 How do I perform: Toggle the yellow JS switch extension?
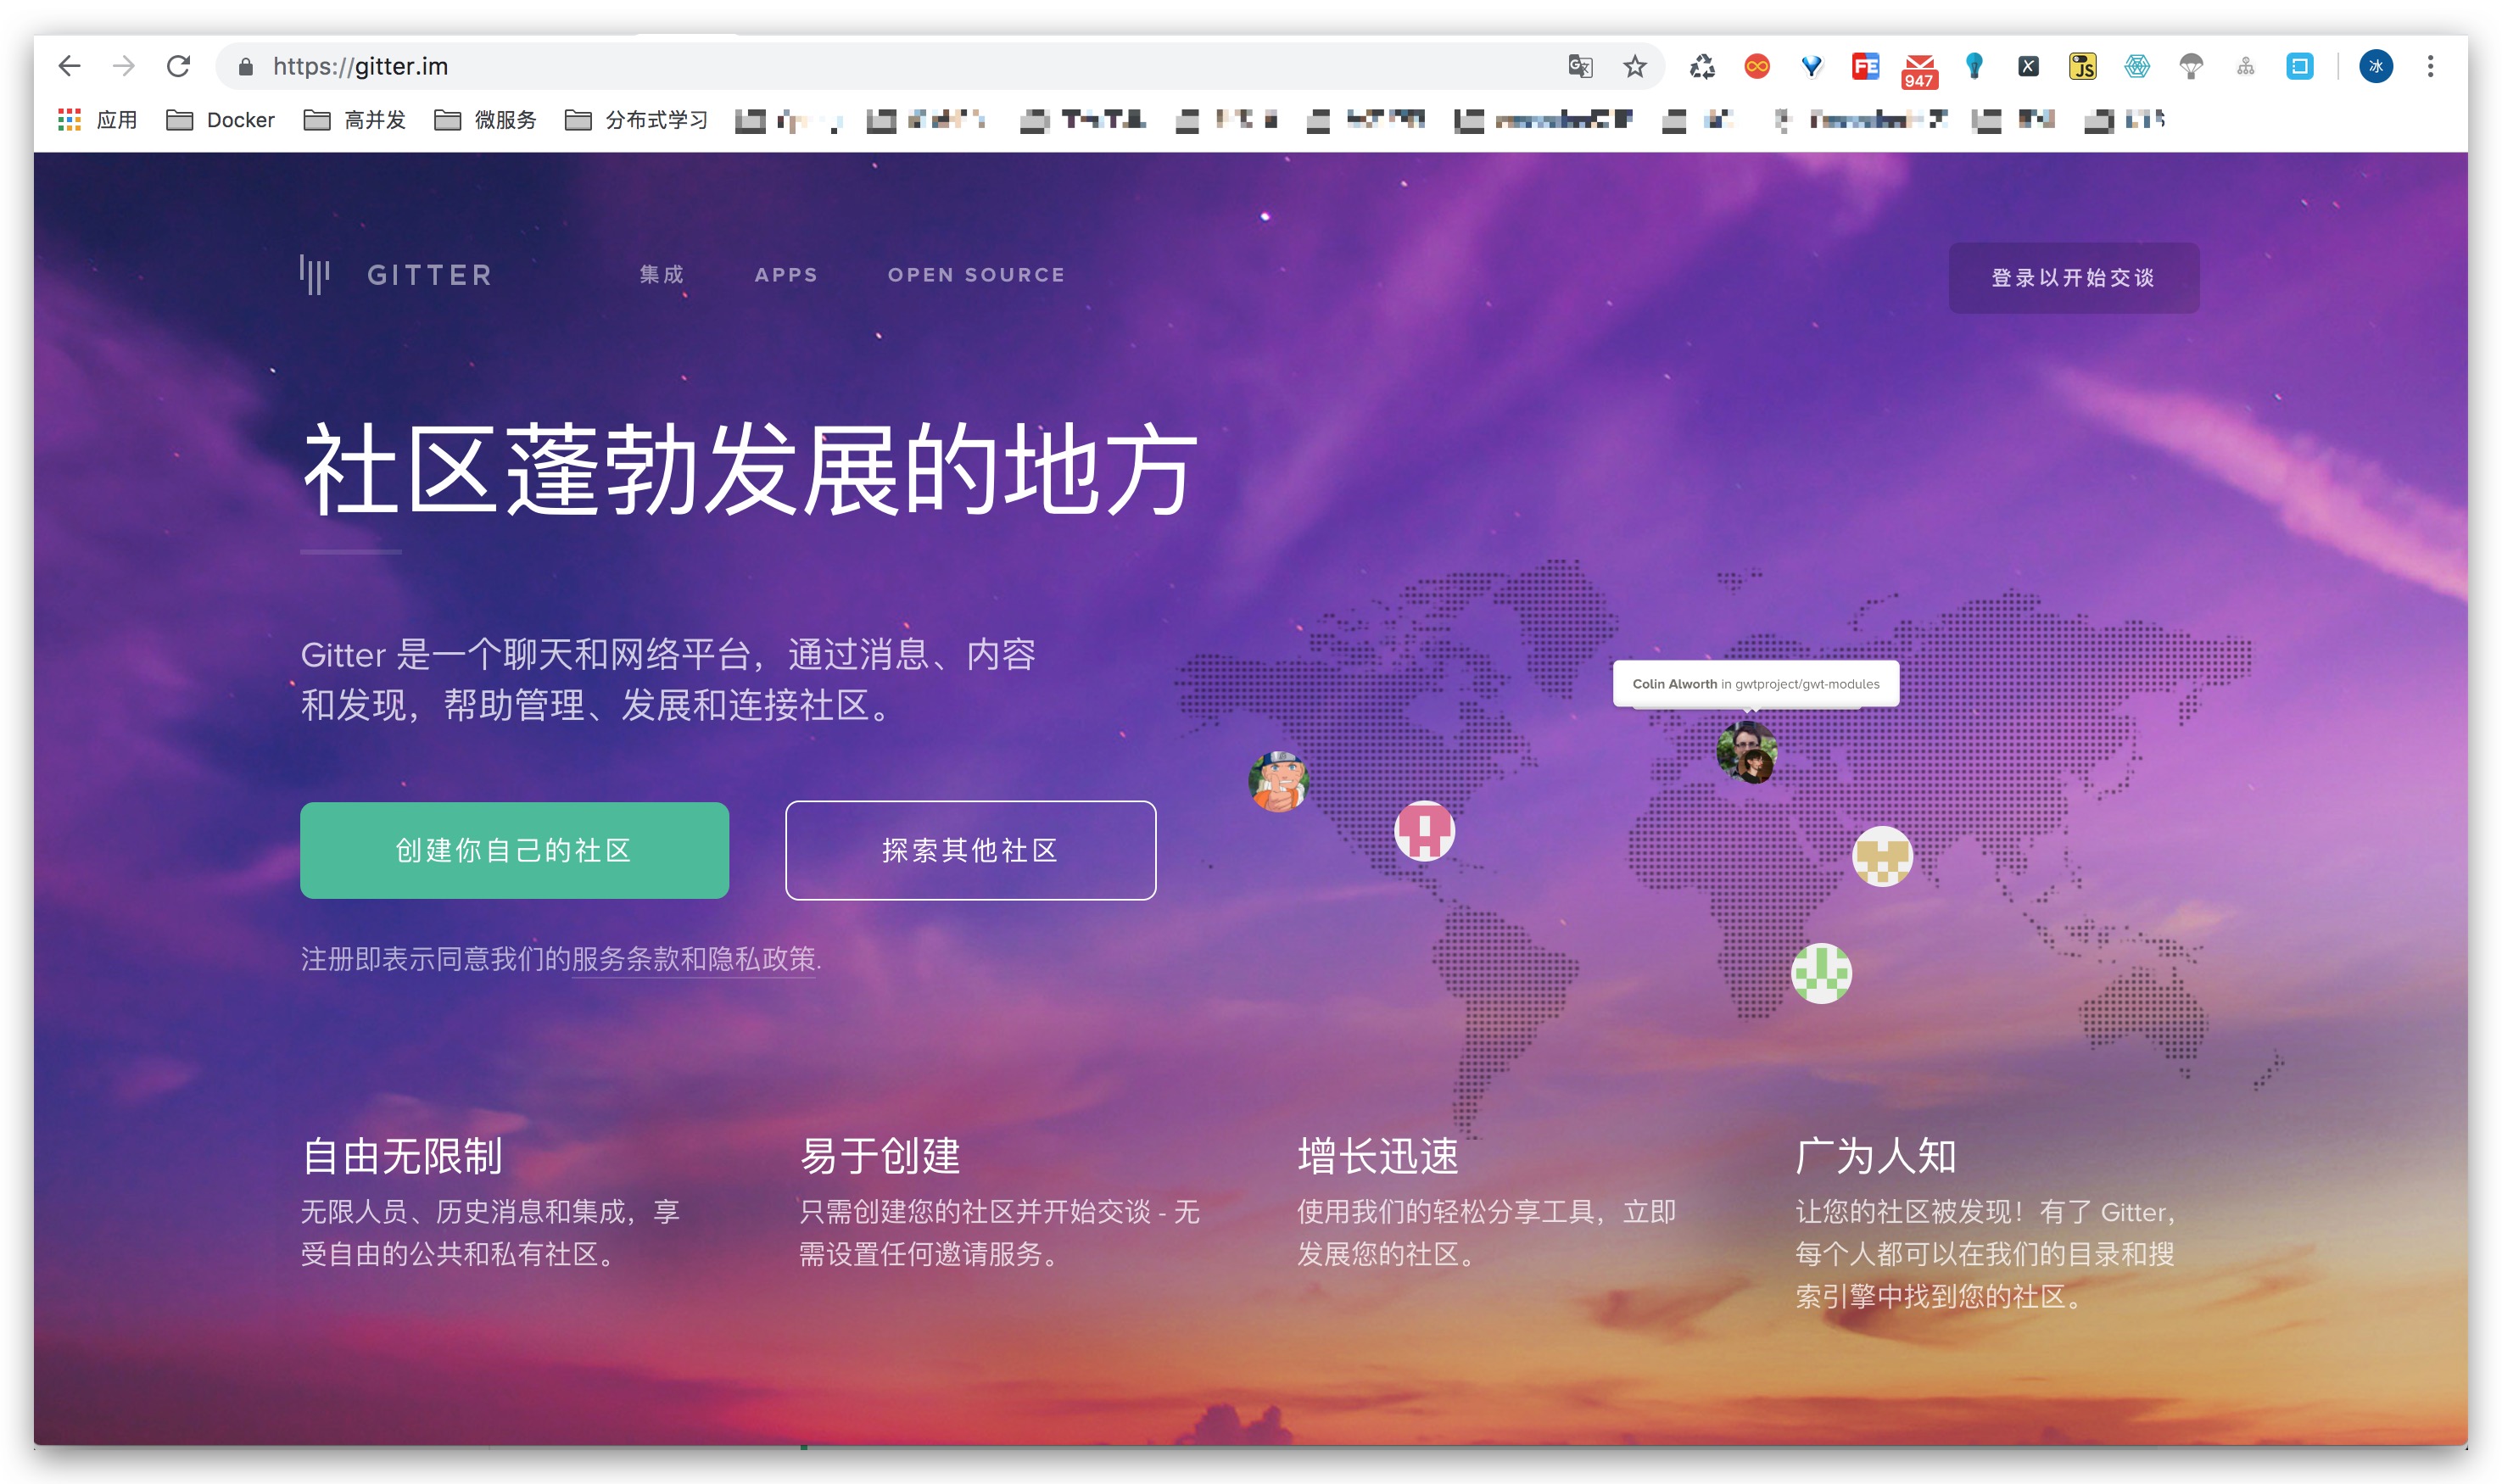click(2082, 67)
